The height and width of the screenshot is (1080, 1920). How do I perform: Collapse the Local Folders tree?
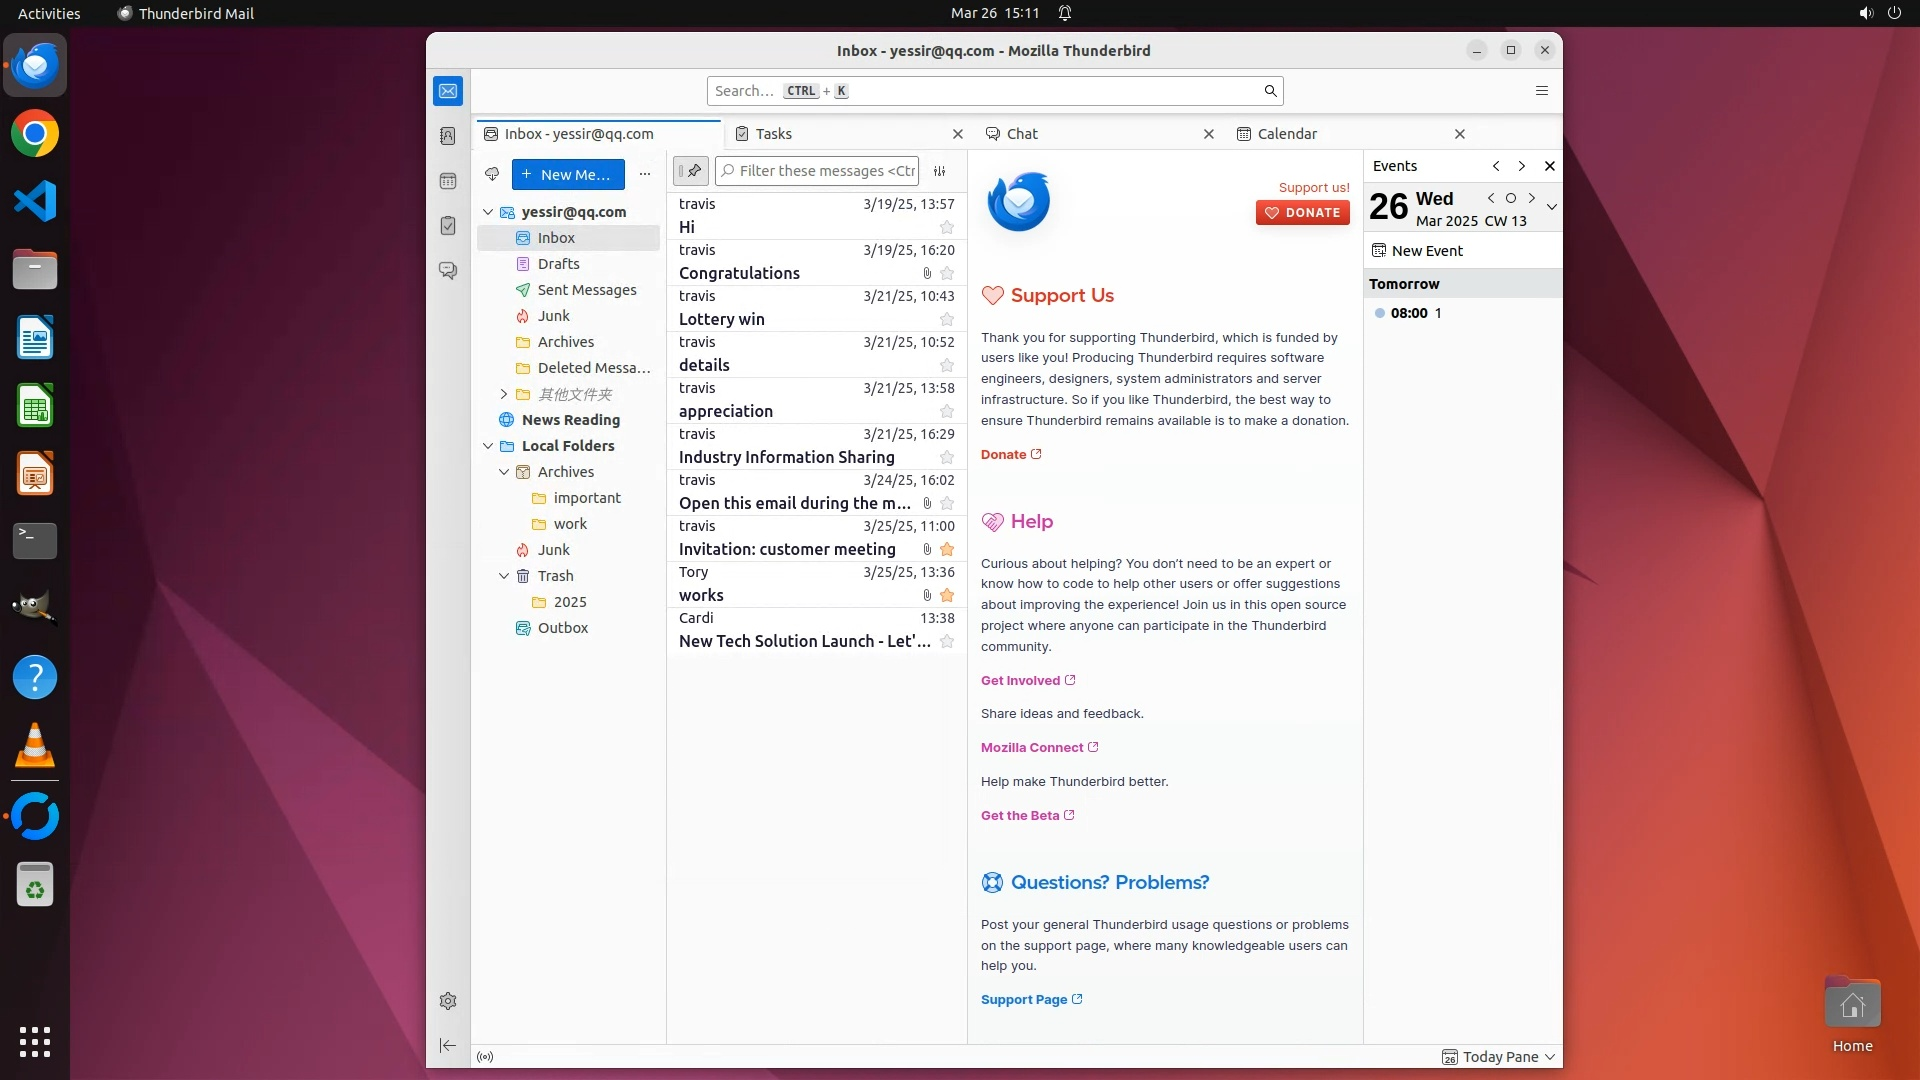click(488, 446)
